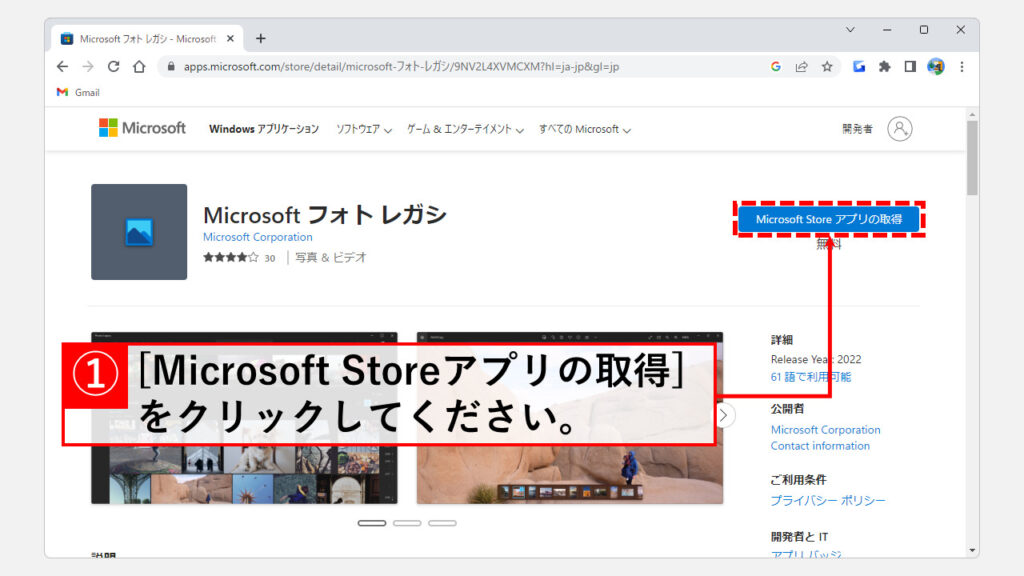
Task: Click the next screenshot carousel arrow
Action: (x=725, y=415)
